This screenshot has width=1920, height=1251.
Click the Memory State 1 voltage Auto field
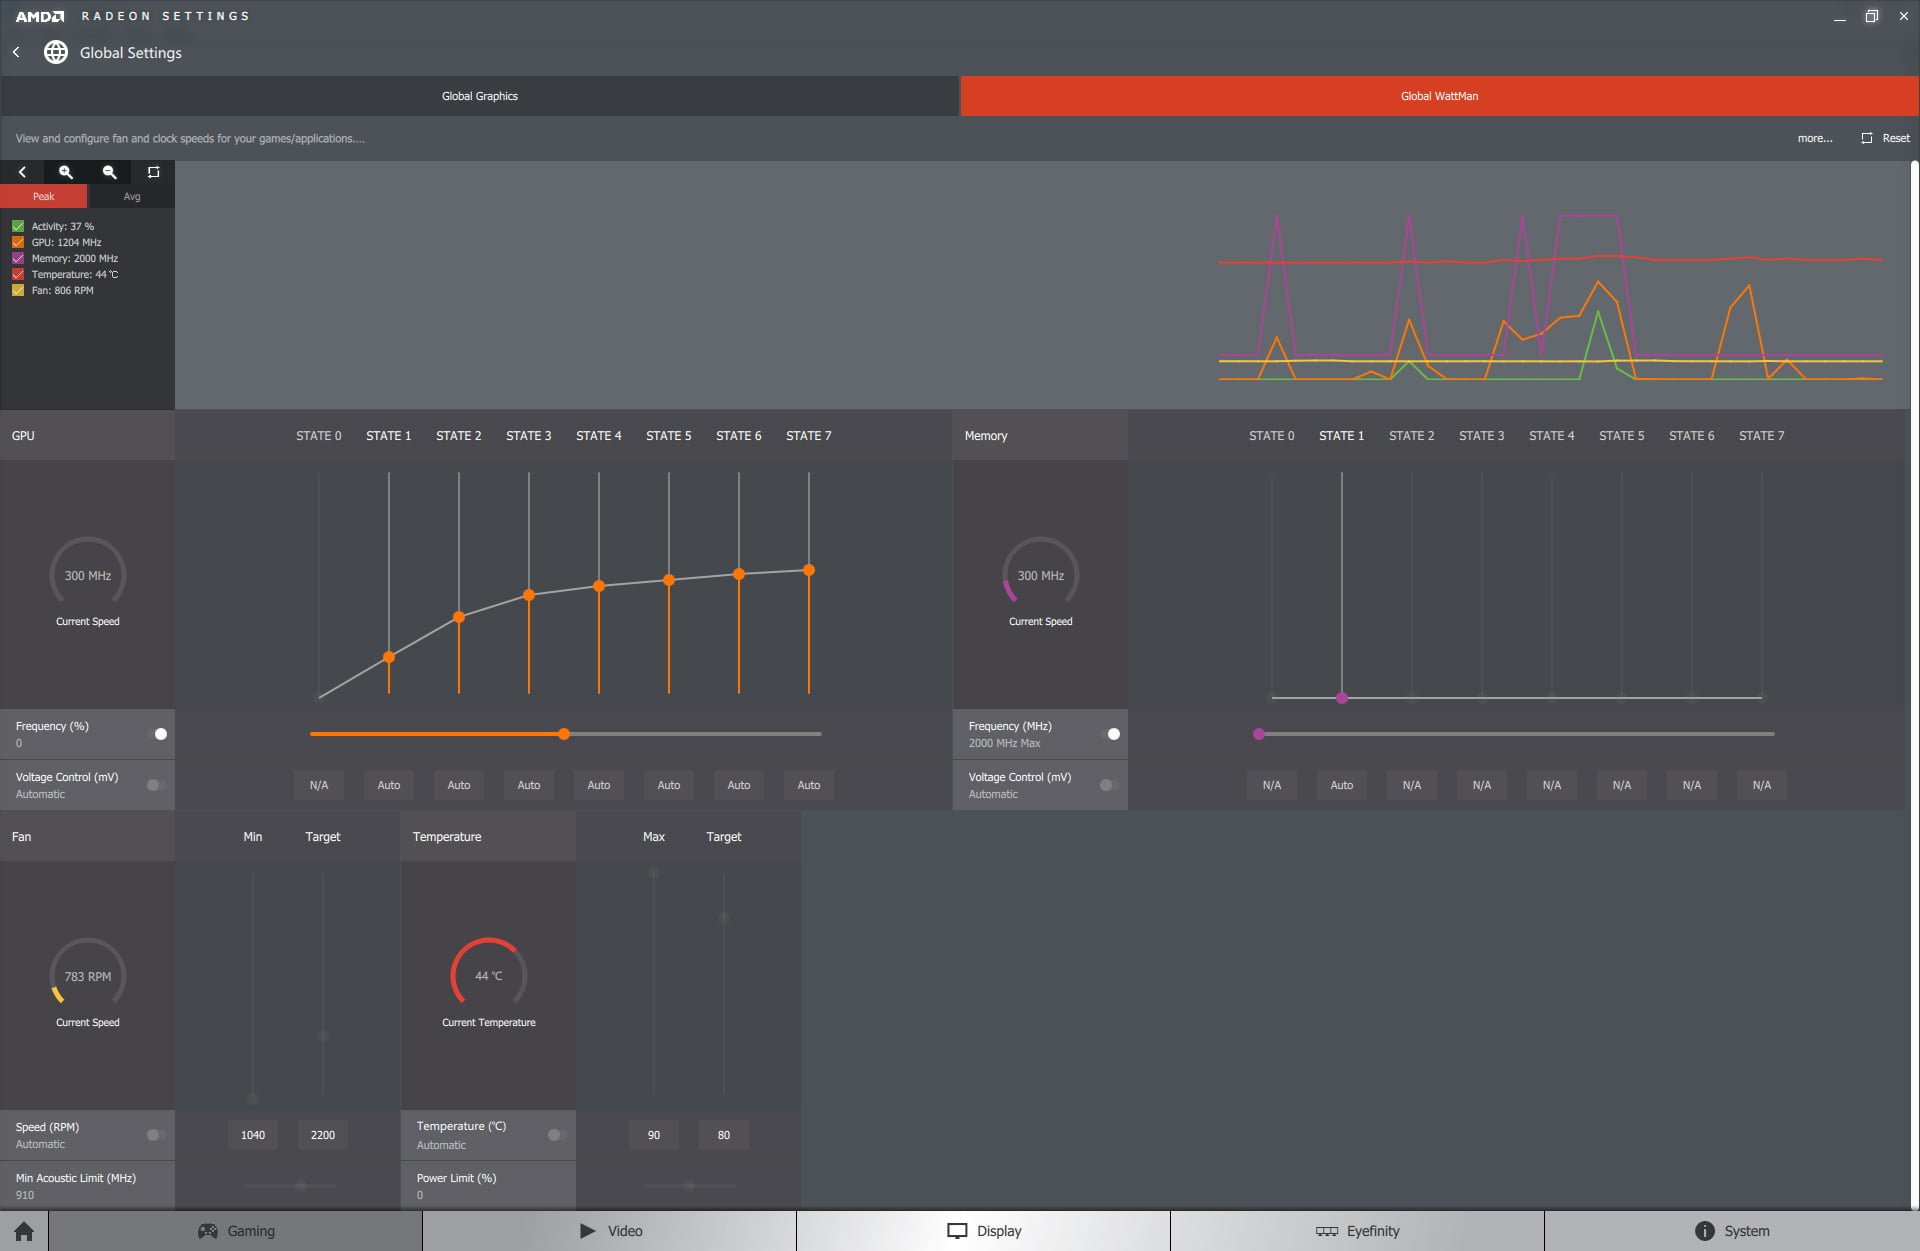(x=1342, y=785)
